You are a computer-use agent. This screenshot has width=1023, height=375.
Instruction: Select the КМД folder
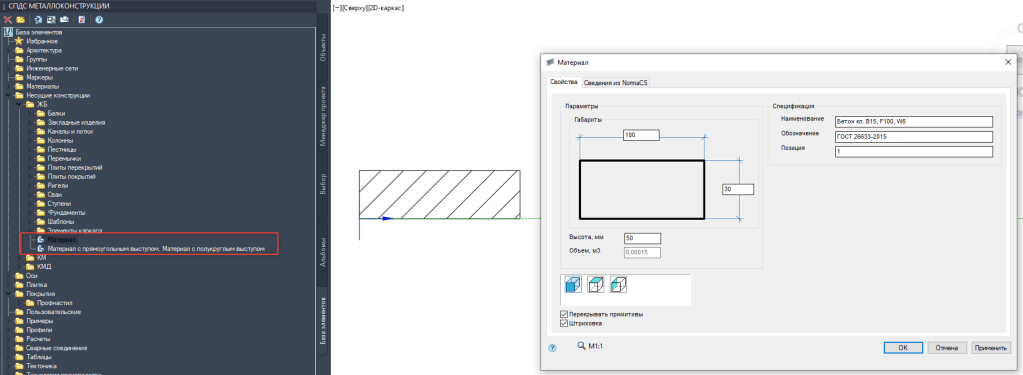(x=43, y=266)
